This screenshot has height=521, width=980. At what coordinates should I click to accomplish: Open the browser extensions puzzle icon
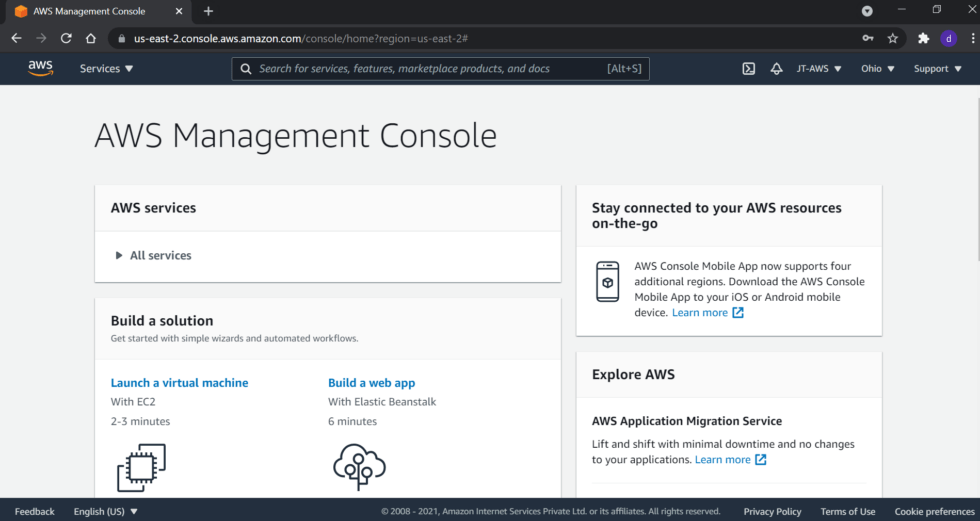coord(923,38)
